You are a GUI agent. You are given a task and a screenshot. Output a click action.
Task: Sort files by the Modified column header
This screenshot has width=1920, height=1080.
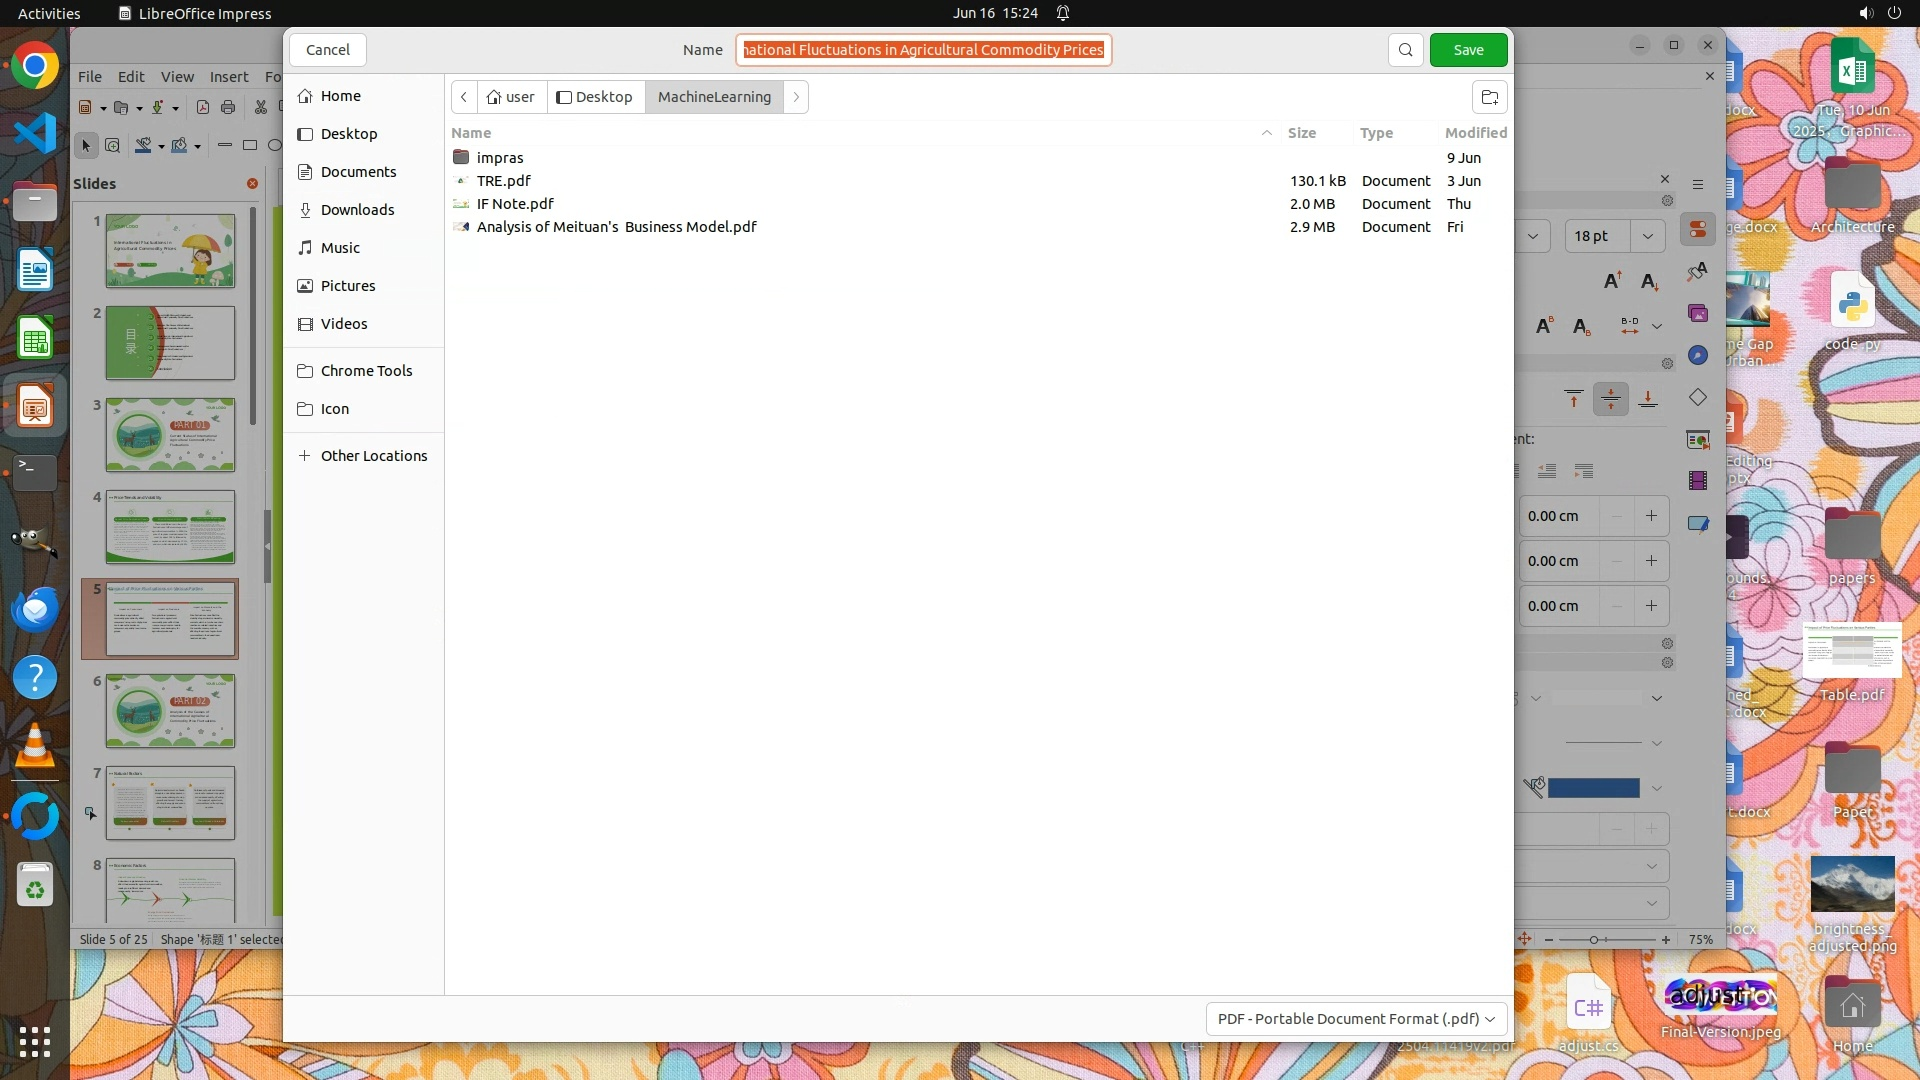(1475, 133)
